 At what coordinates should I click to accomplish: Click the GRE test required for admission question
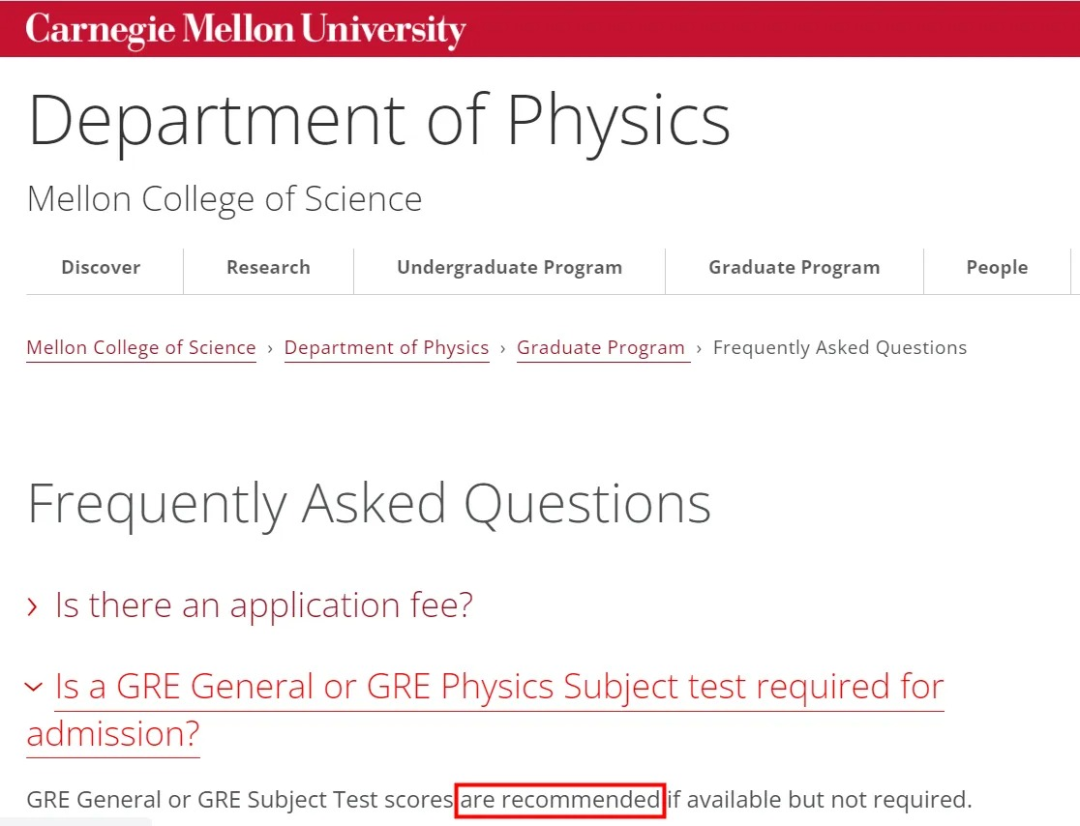[x=498, y=687]
